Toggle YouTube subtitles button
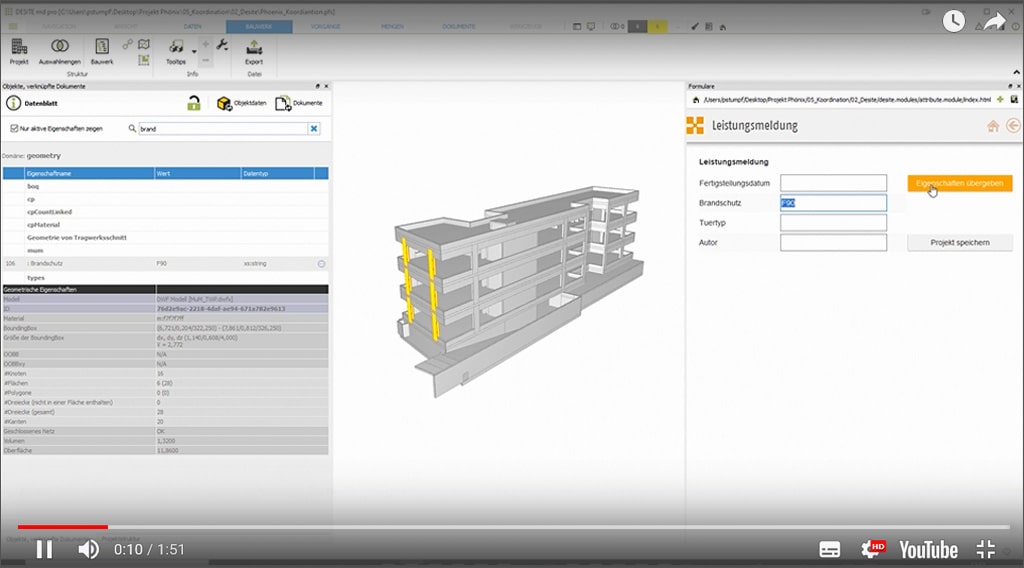 (830, 549)
